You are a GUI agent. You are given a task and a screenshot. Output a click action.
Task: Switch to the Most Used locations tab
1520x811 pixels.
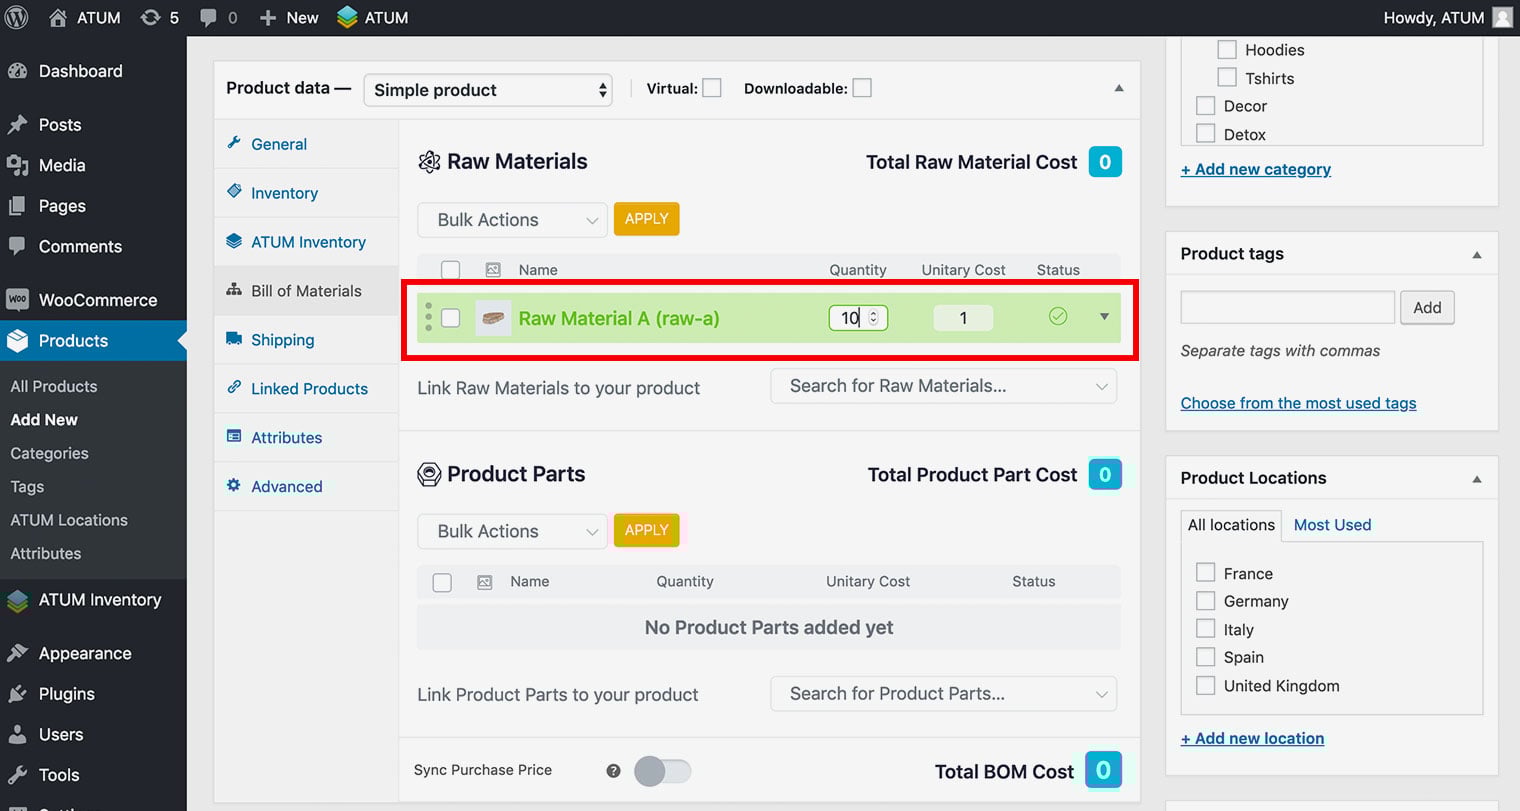click(1332, 525)
